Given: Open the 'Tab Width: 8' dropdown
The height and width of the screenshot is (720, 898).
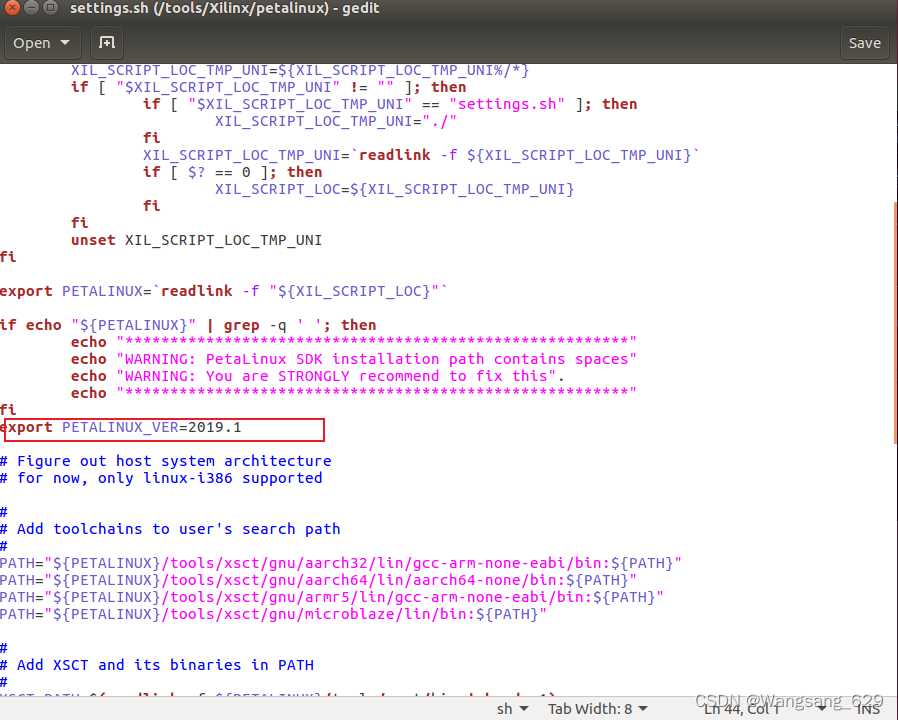Looking at the screenshot, I should [x=597, y=707].
